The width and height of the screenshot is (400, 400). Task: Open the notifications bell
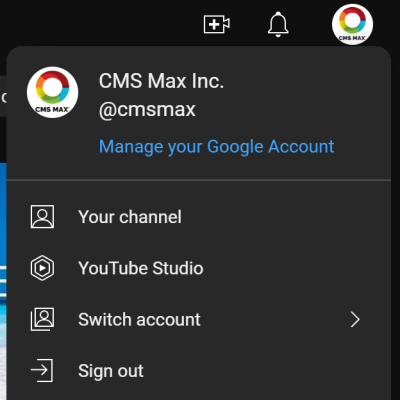[278, 24]
